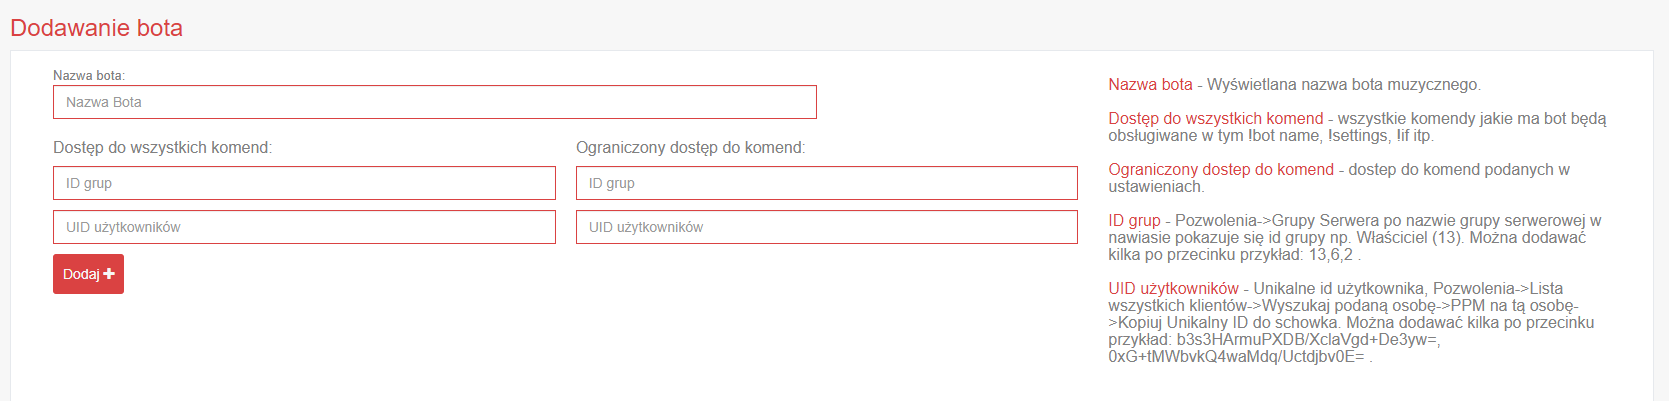This screenshot has height=401, width=1669.
Task: Click red 'Nazwa bota' term in help text
Action: point(1150,85)
